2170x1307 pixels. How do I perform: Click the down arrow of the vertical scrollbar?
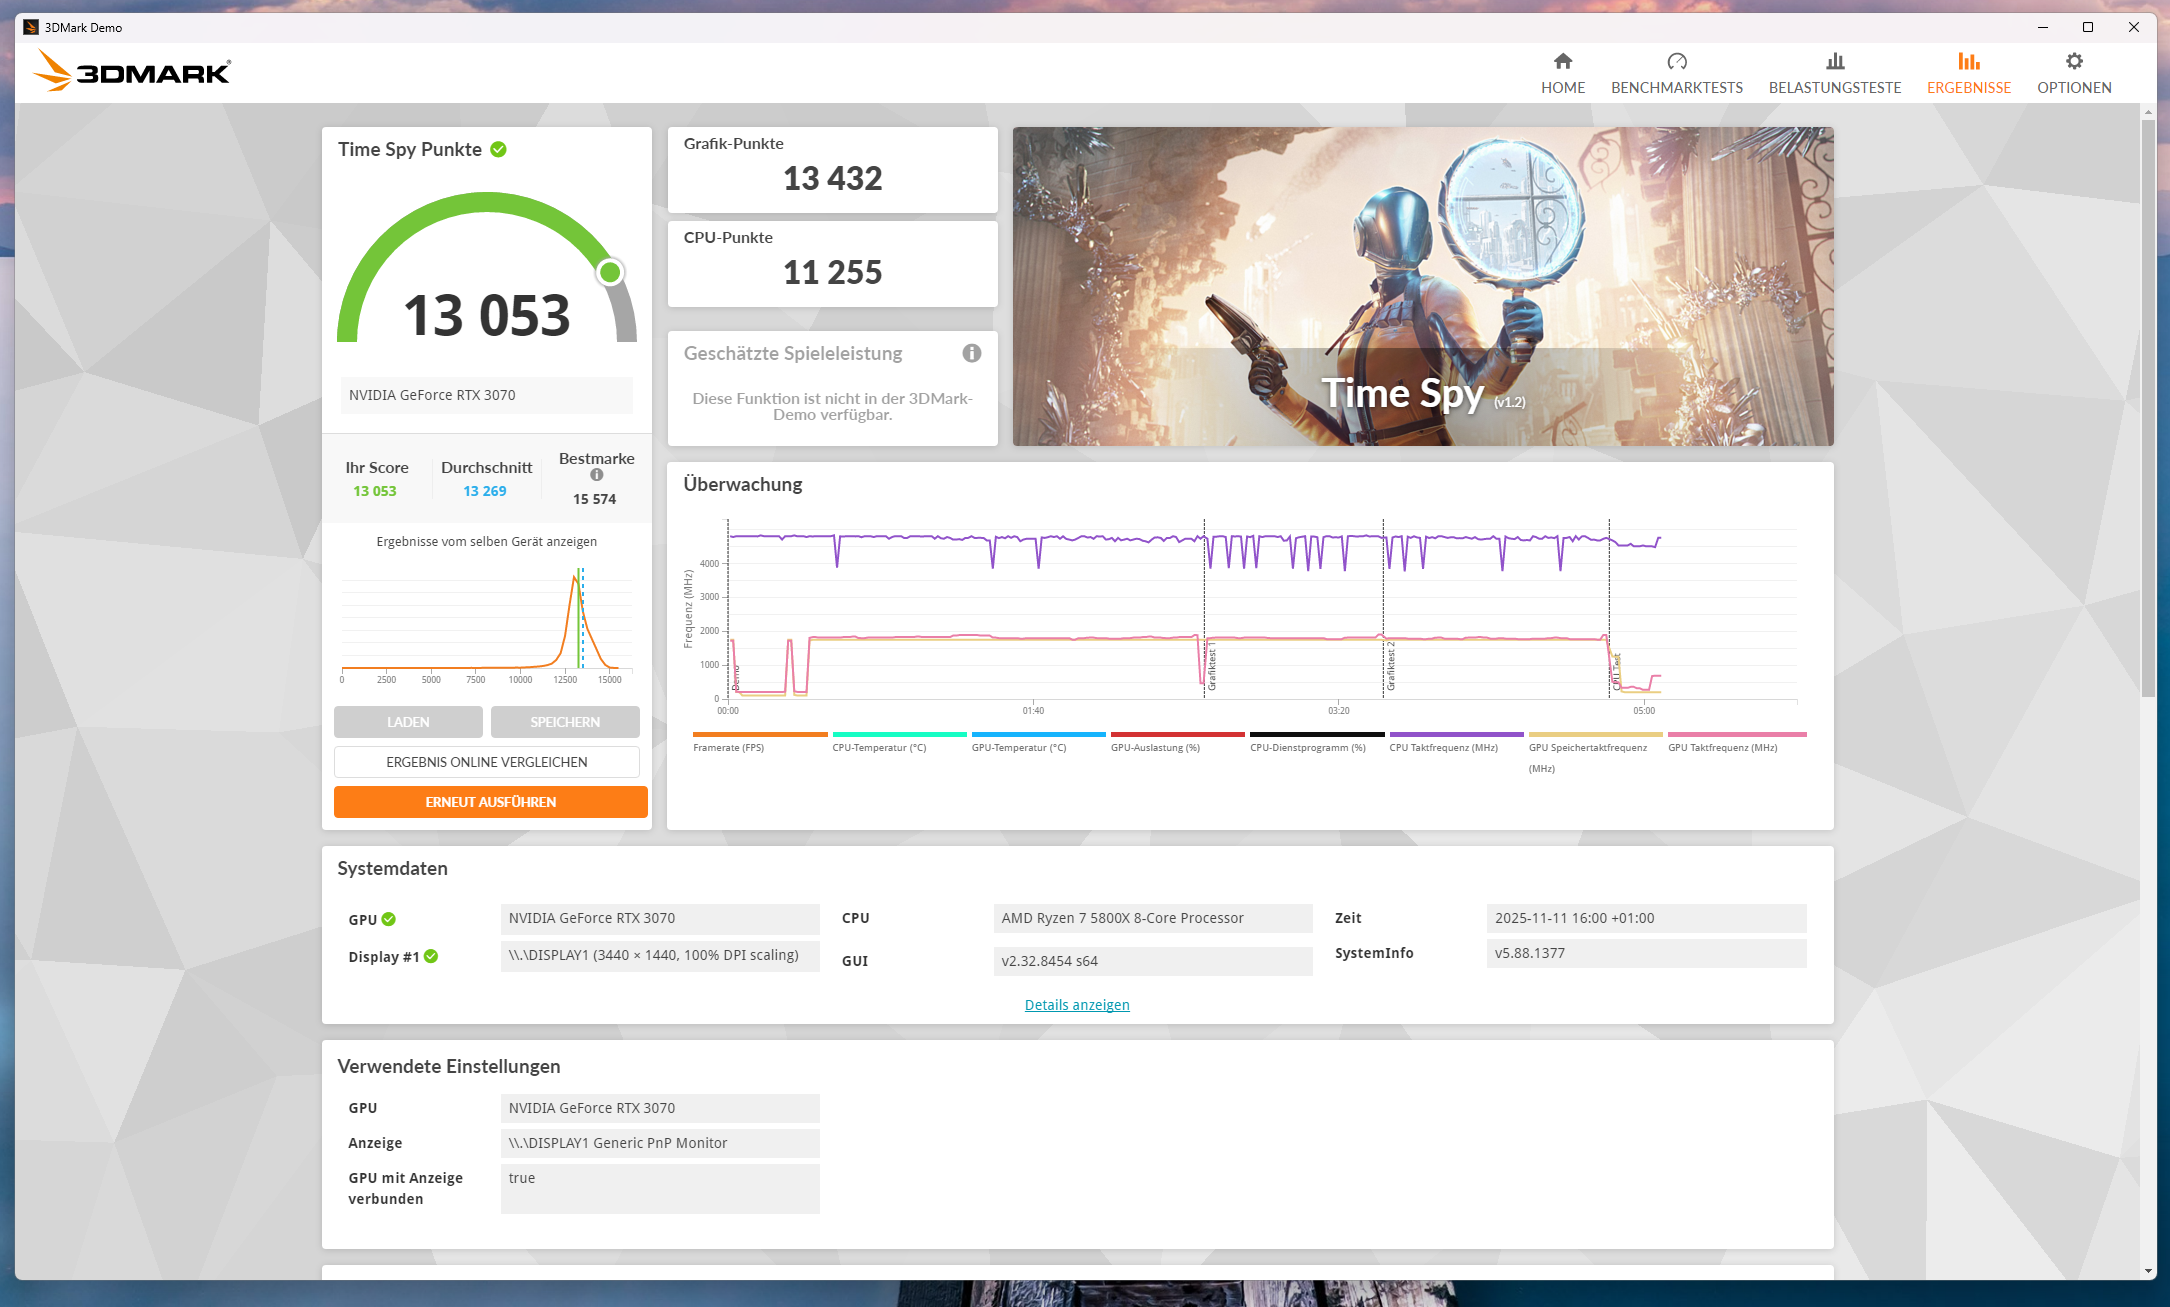2148,1271
